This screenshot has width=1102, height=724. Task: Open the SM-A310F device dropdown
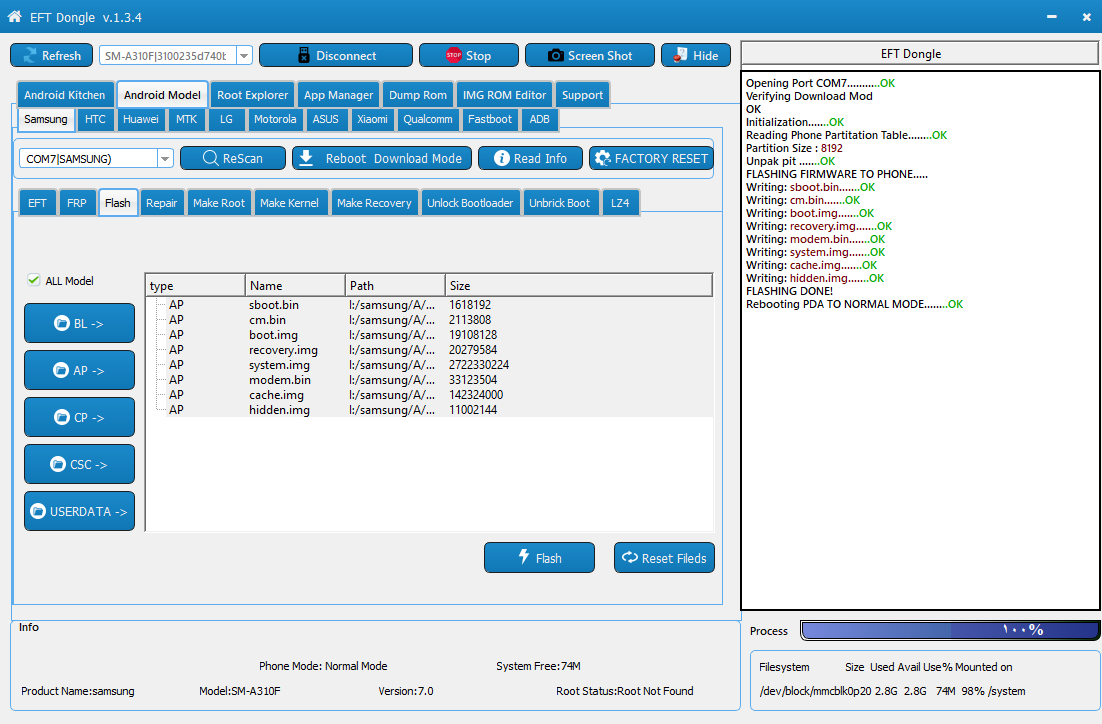pyautogui.click(x=244, y=56)
